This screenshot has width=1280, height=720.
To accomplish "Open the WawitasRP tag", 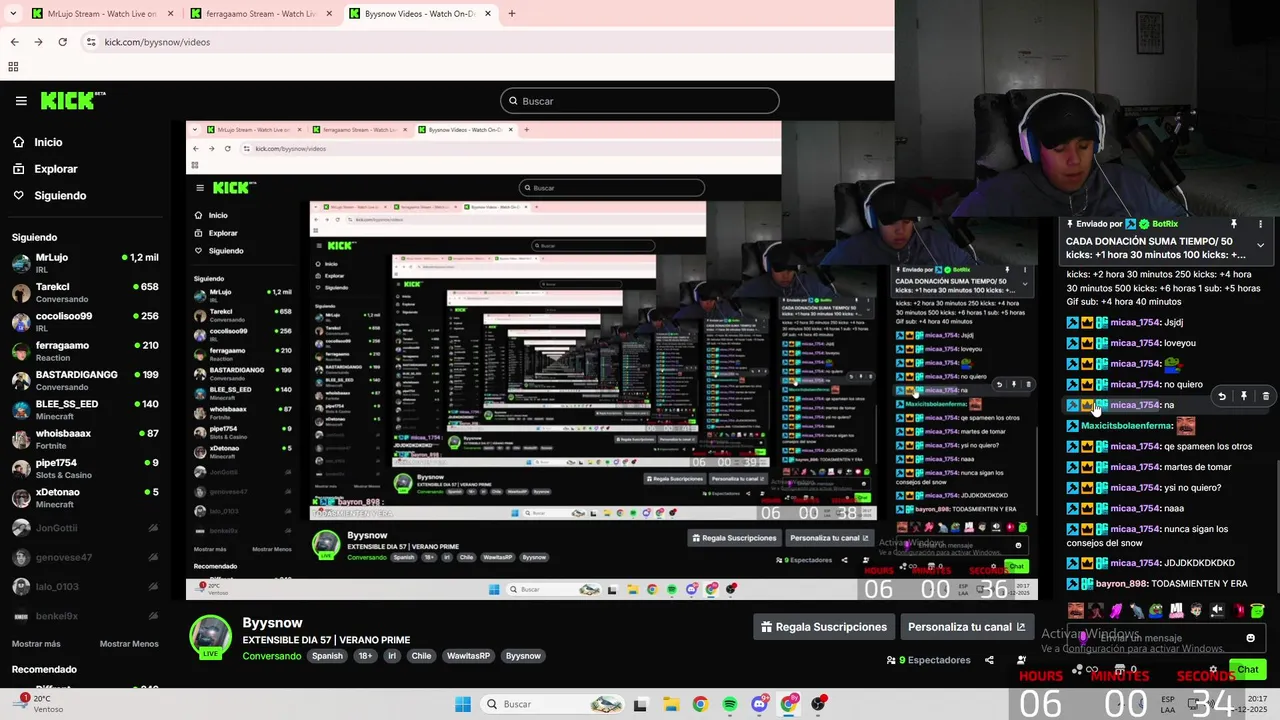I will [x=468, y=656].
